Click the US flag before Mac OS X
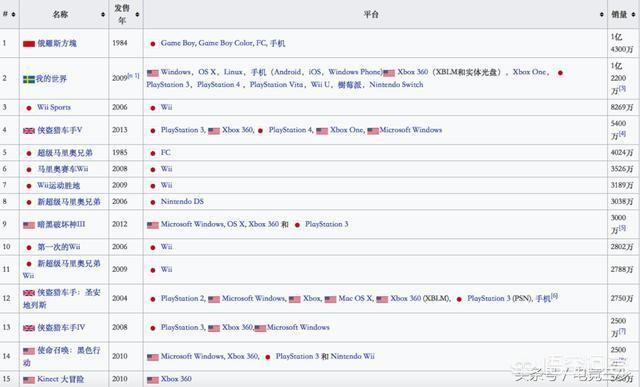The image size is (640, 387). point(330,299)
